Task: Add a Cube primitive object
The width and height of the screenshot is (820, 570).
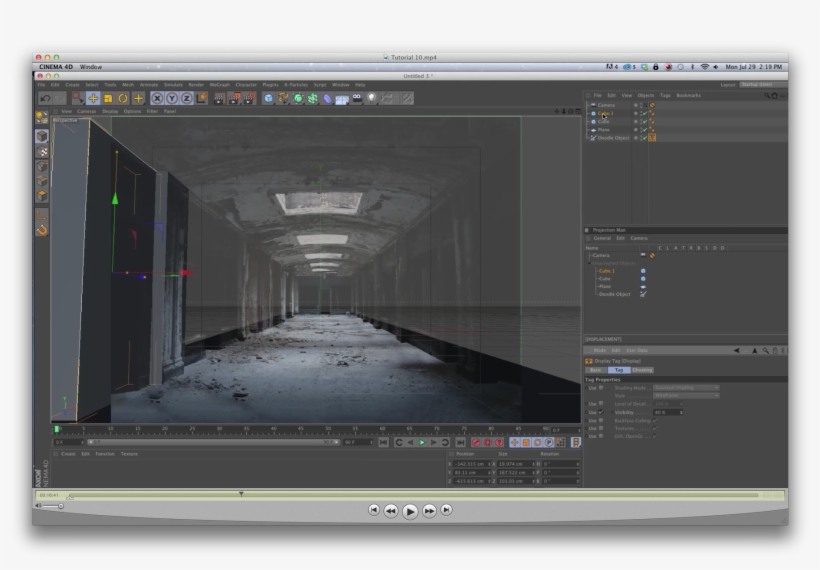Action: [268, 98]
